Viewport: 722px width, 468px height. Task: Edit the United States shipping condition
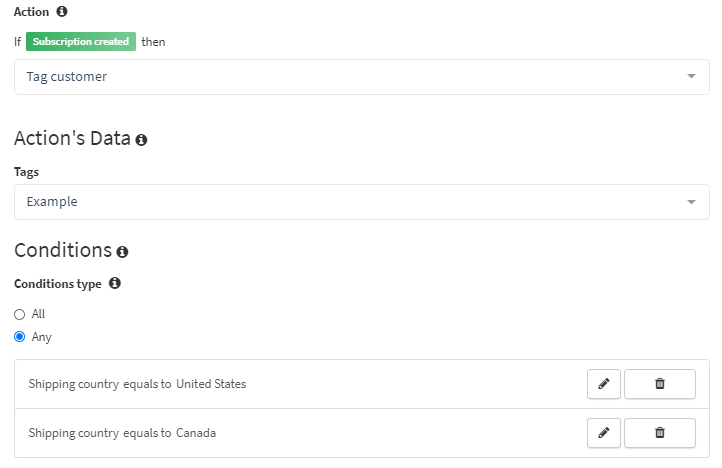[604, 384]
